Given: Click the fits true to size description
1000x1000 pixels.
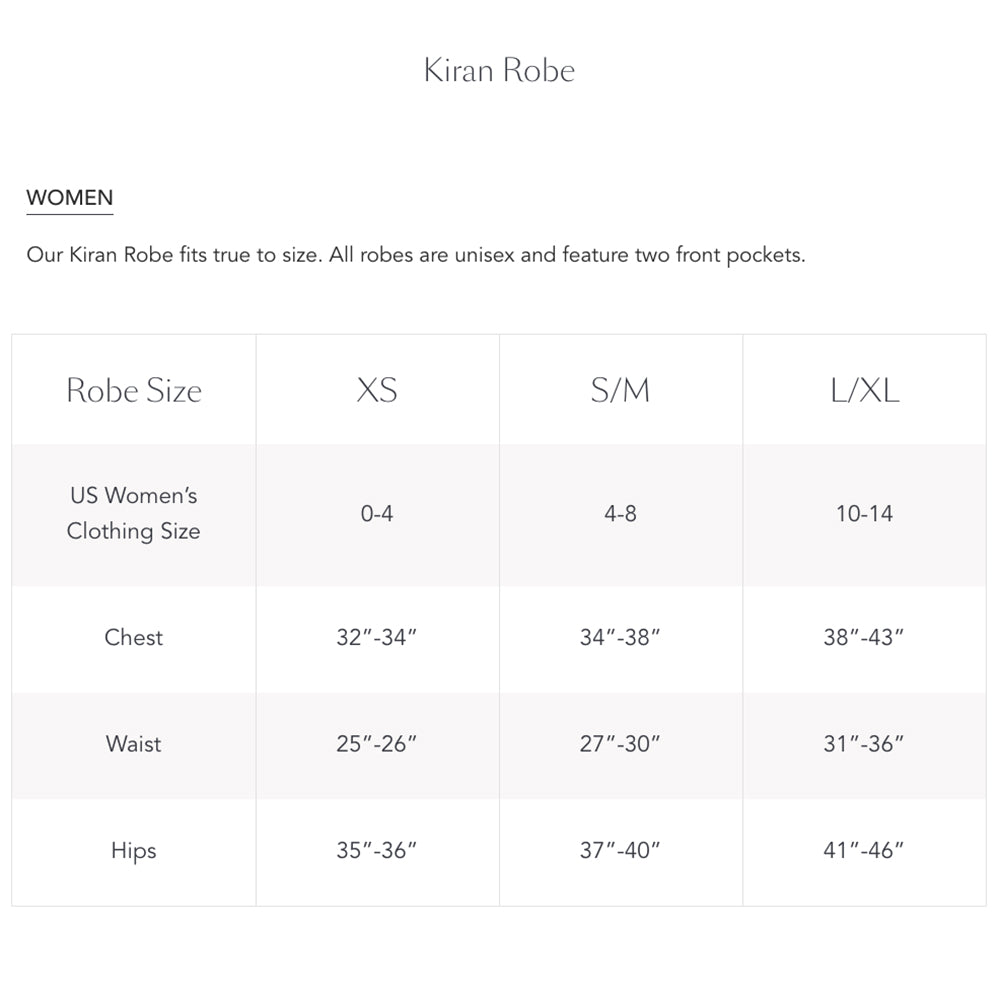Looking at the screenshot, I should click(416, 255).
